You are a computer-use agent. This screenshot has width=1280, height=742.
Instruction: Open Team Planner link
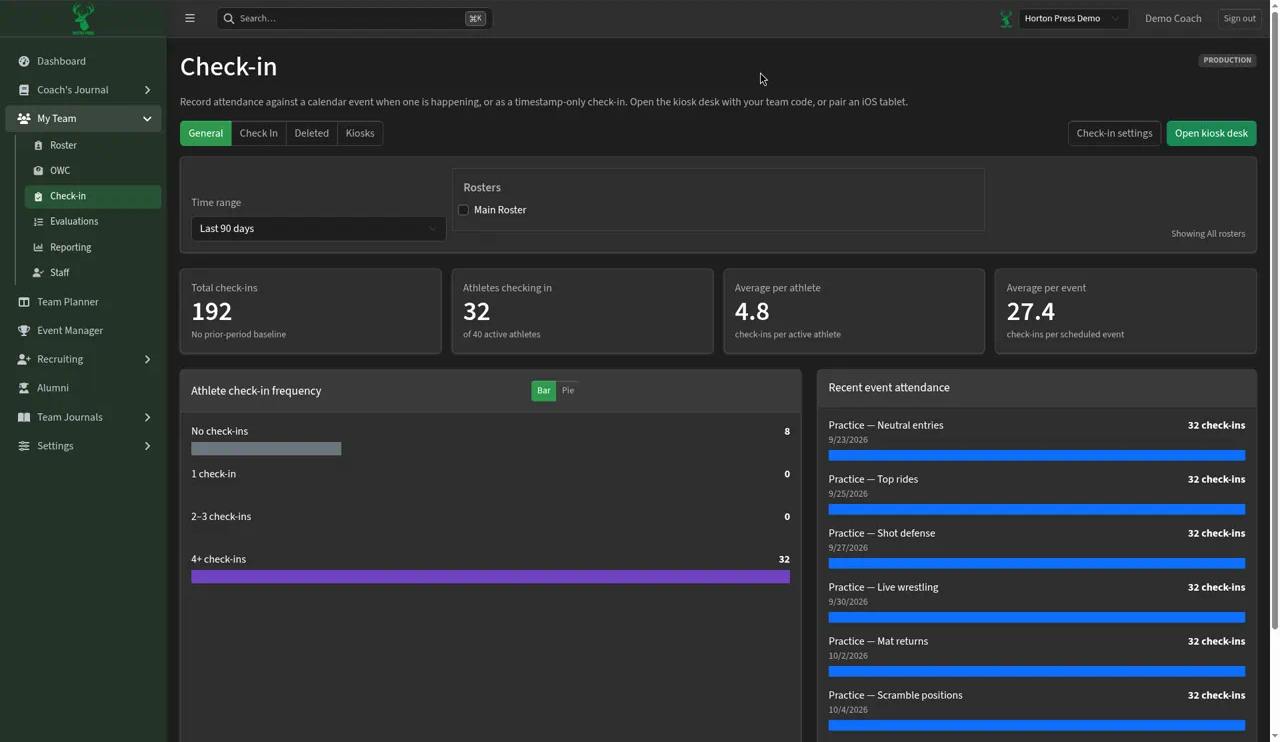tap(83, 302)
